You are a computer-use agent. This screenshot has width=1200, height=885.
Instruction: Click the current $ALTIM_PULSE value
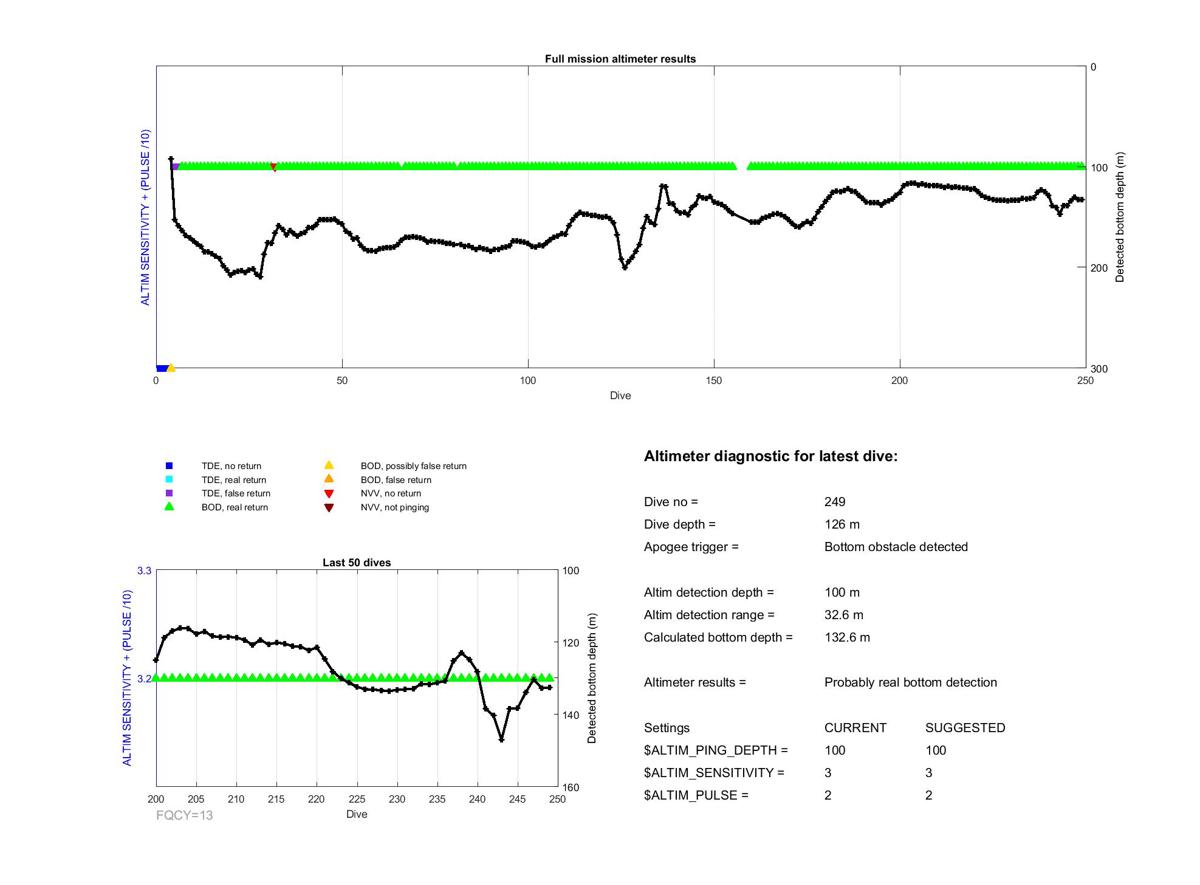tap(828, 796)
